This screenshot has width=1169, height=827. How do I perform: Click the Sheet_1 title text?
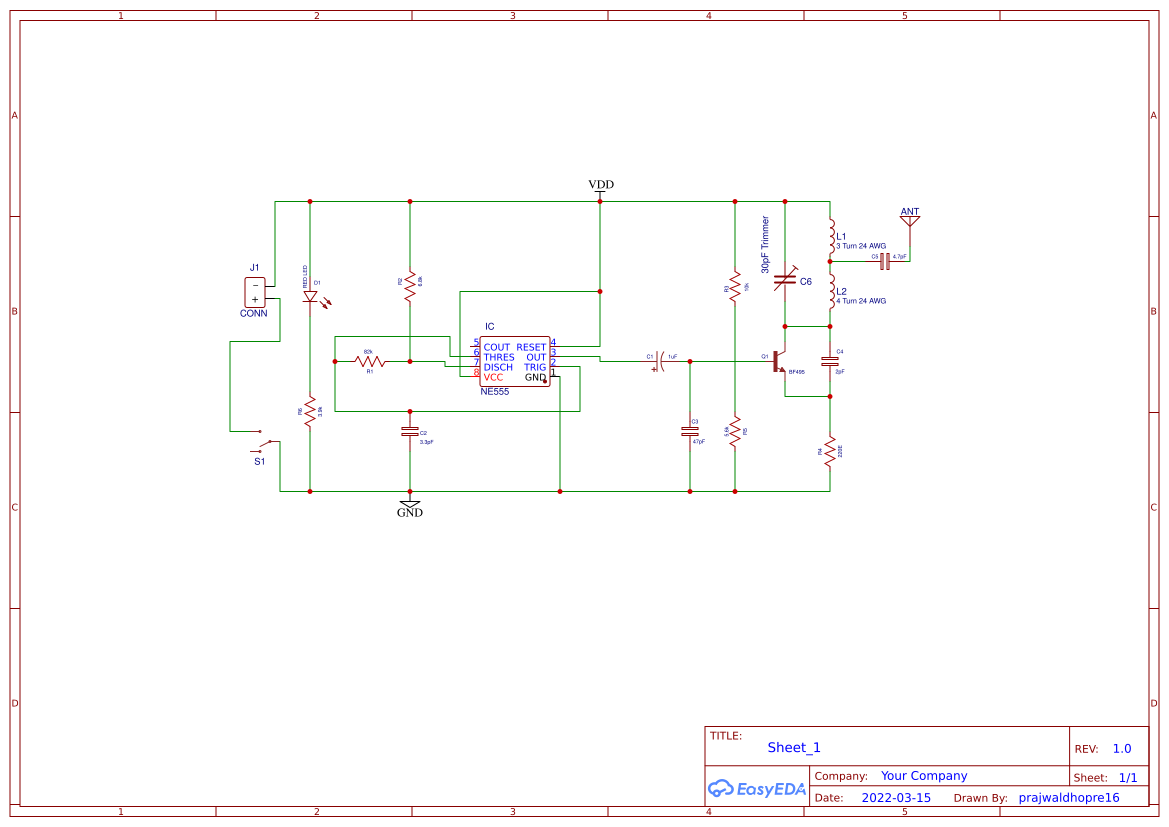794,747
